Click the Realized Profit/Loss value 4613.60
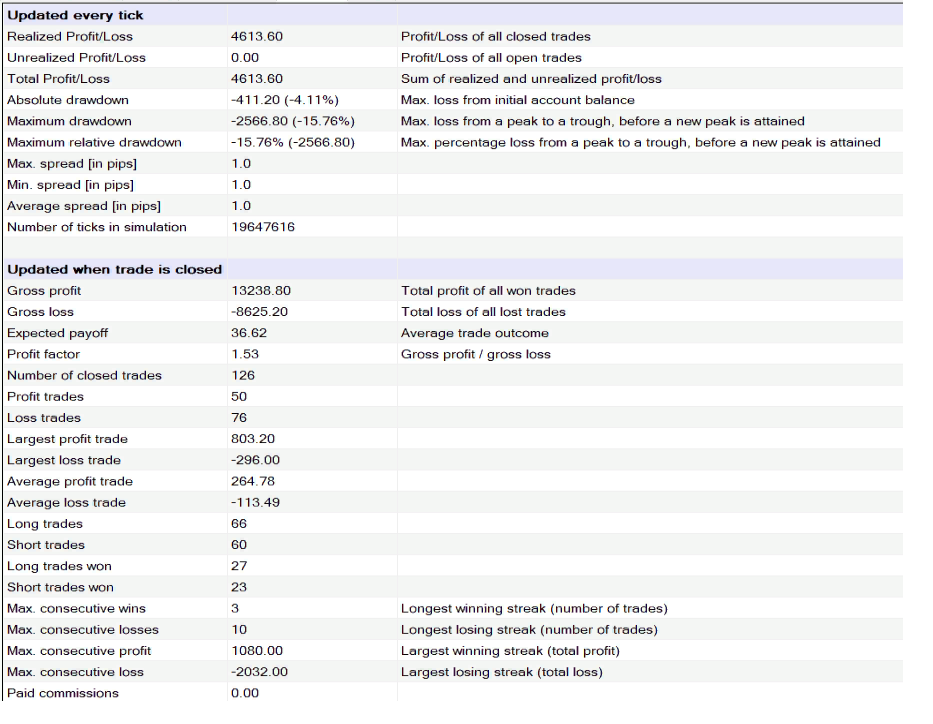Screen dimensions: 933x724 click(257, 37)
